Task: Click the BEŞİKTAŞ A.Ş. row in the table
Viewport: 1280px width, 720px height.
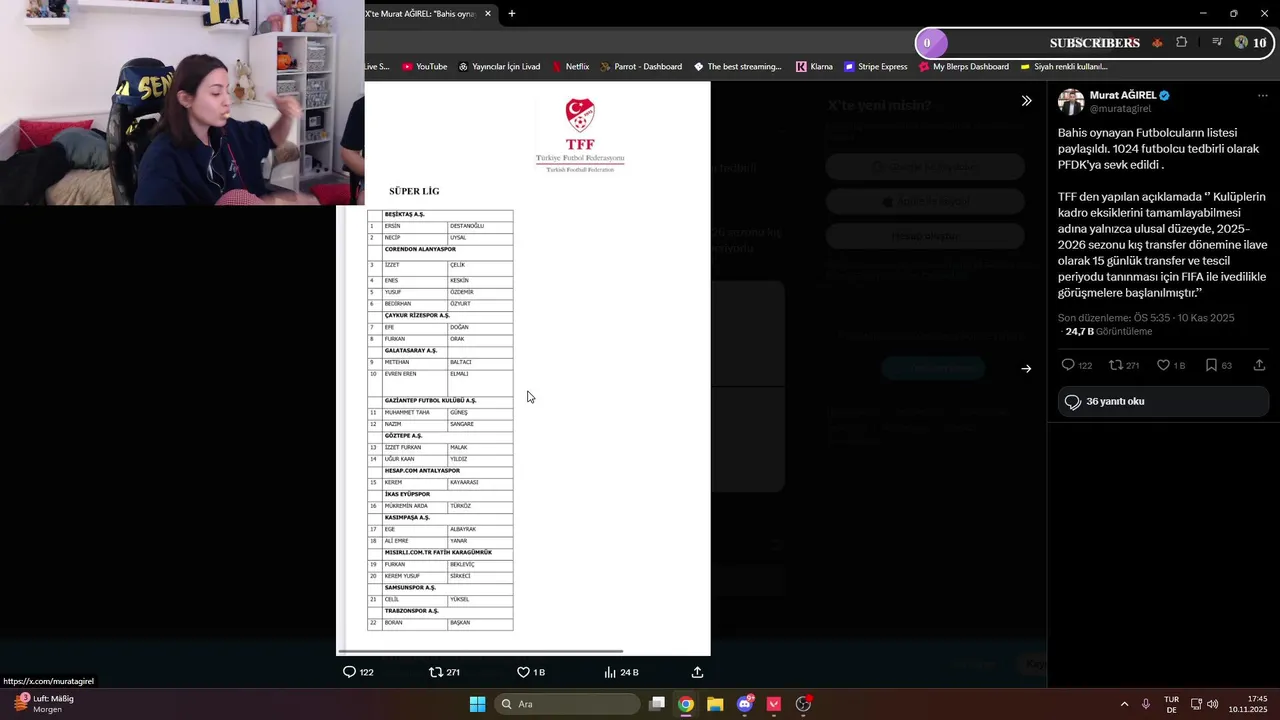Action: (440, 215)
